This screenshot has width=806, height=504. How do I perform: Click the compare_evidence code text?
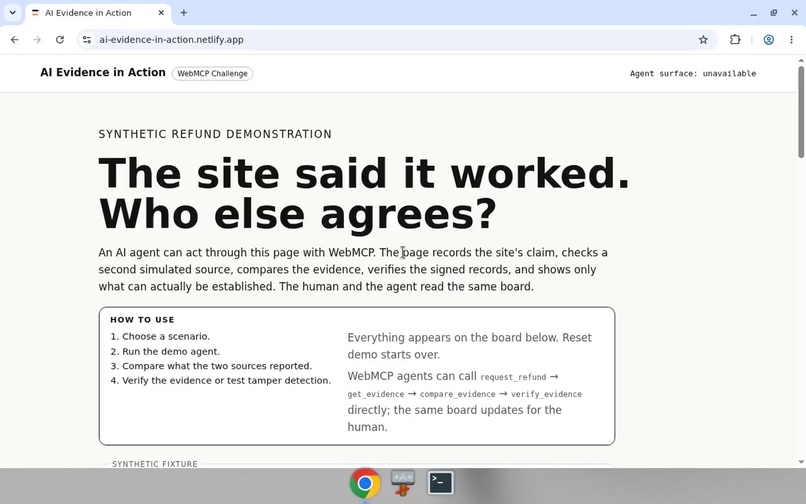pyautogui.click(x=457, y=394)
